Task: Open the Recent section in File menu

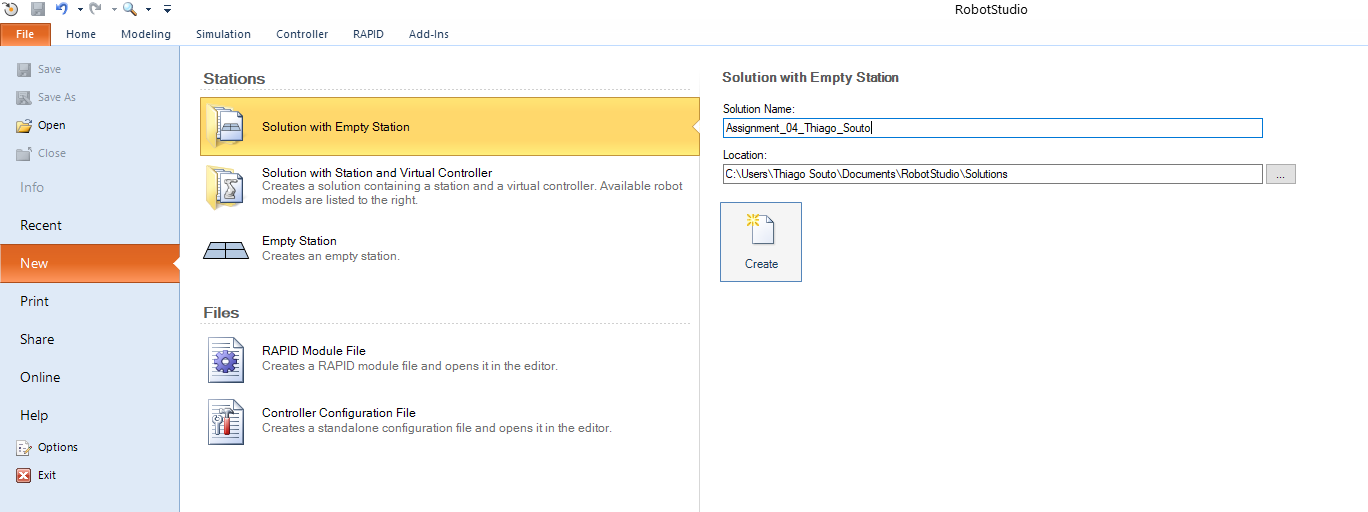Action: (41, 225)
